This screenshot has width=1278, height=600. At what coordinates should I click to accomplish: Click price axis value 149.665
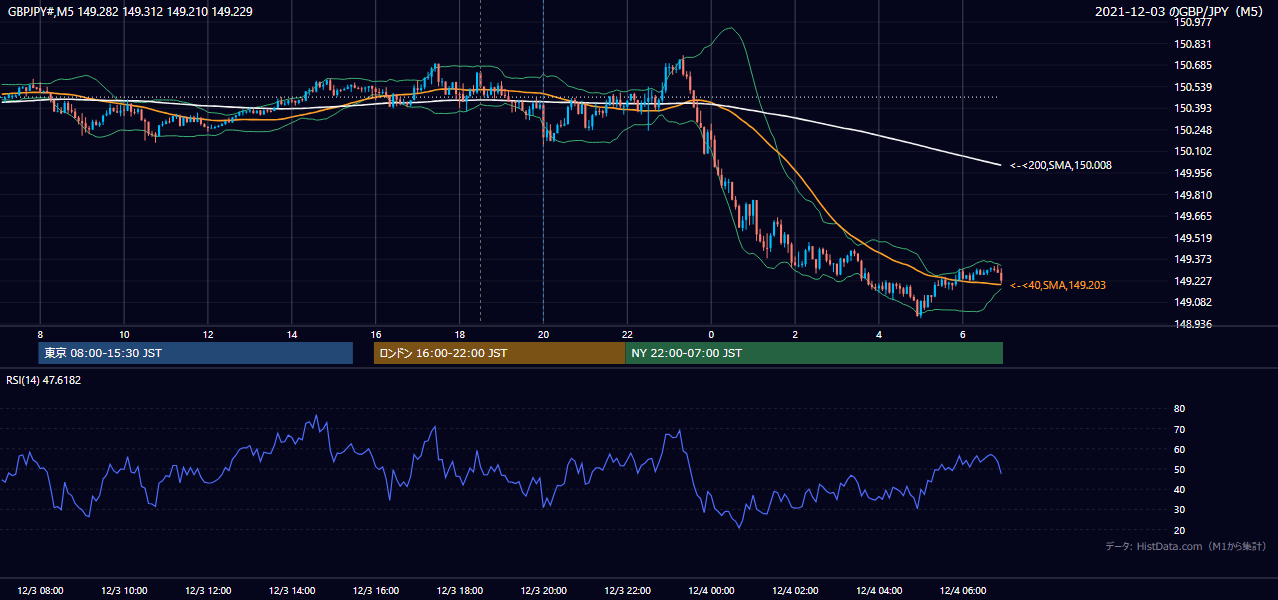1194,216
